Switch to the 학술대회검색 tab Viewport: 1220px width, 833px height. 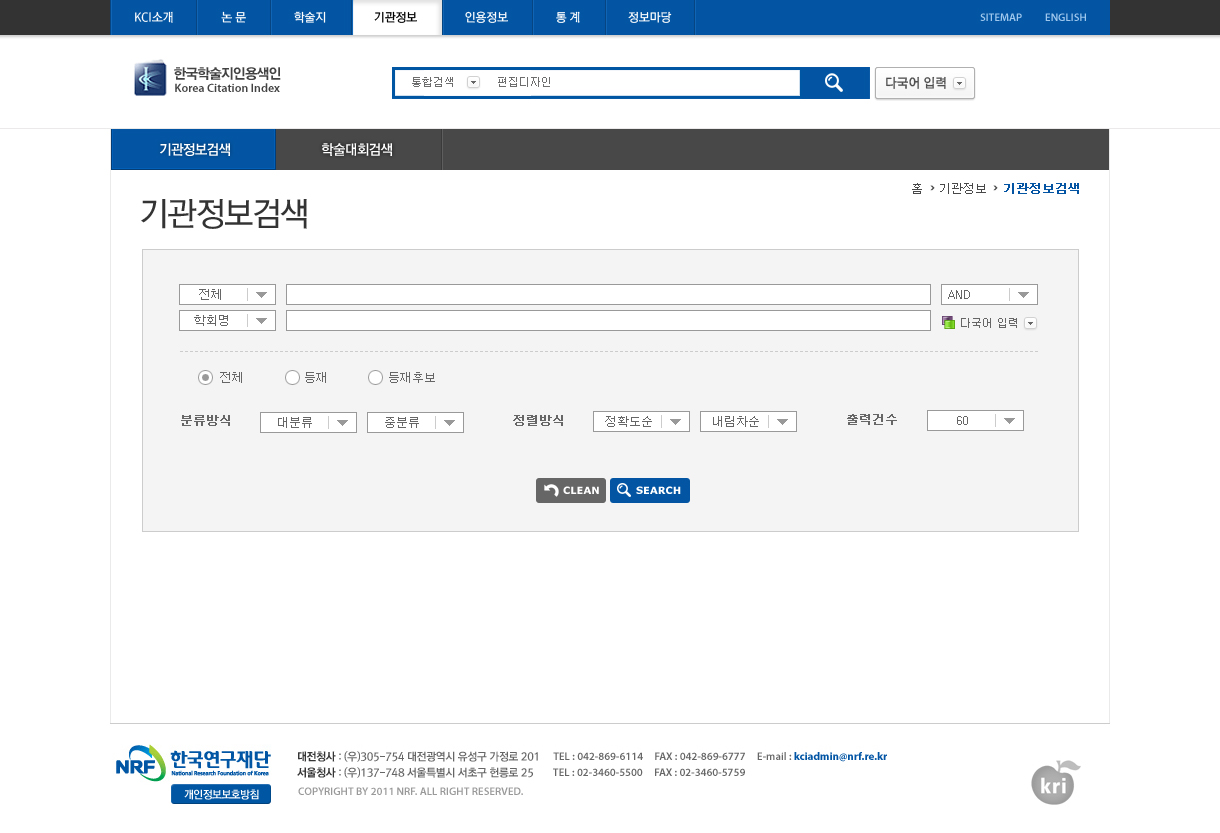pos(358,149)
